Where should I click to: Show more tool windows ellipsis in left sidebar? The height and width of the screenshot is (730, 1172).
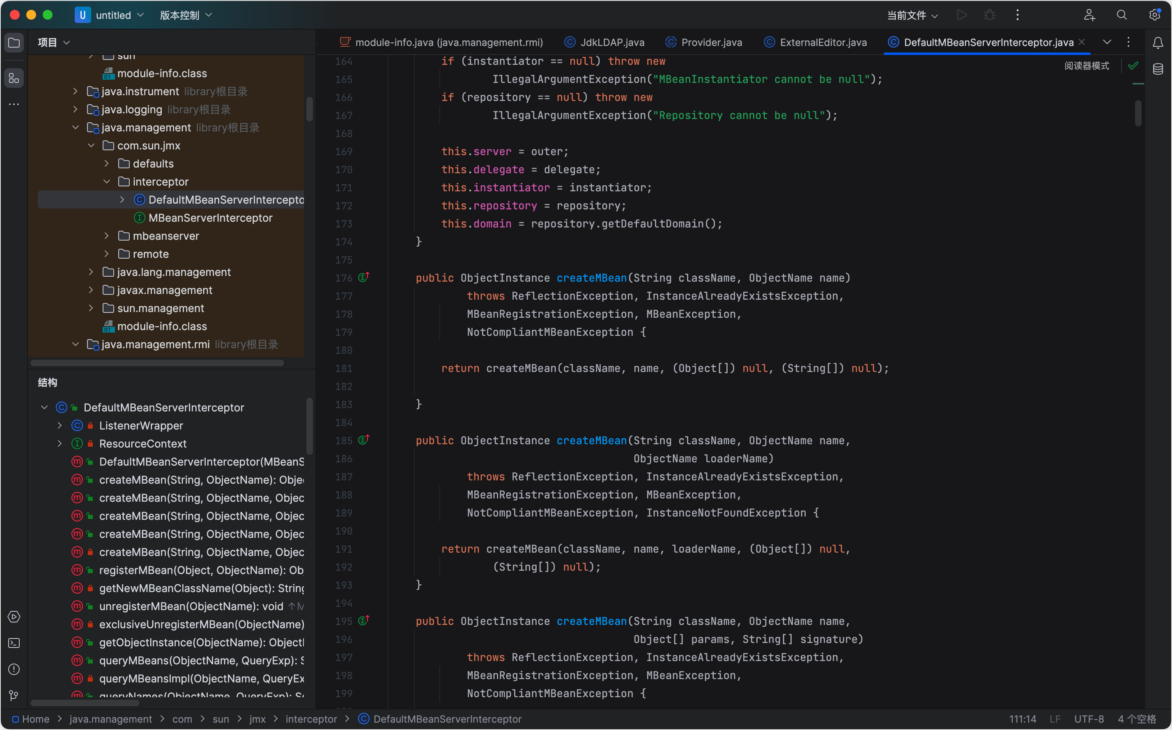[x=14, y=105]
